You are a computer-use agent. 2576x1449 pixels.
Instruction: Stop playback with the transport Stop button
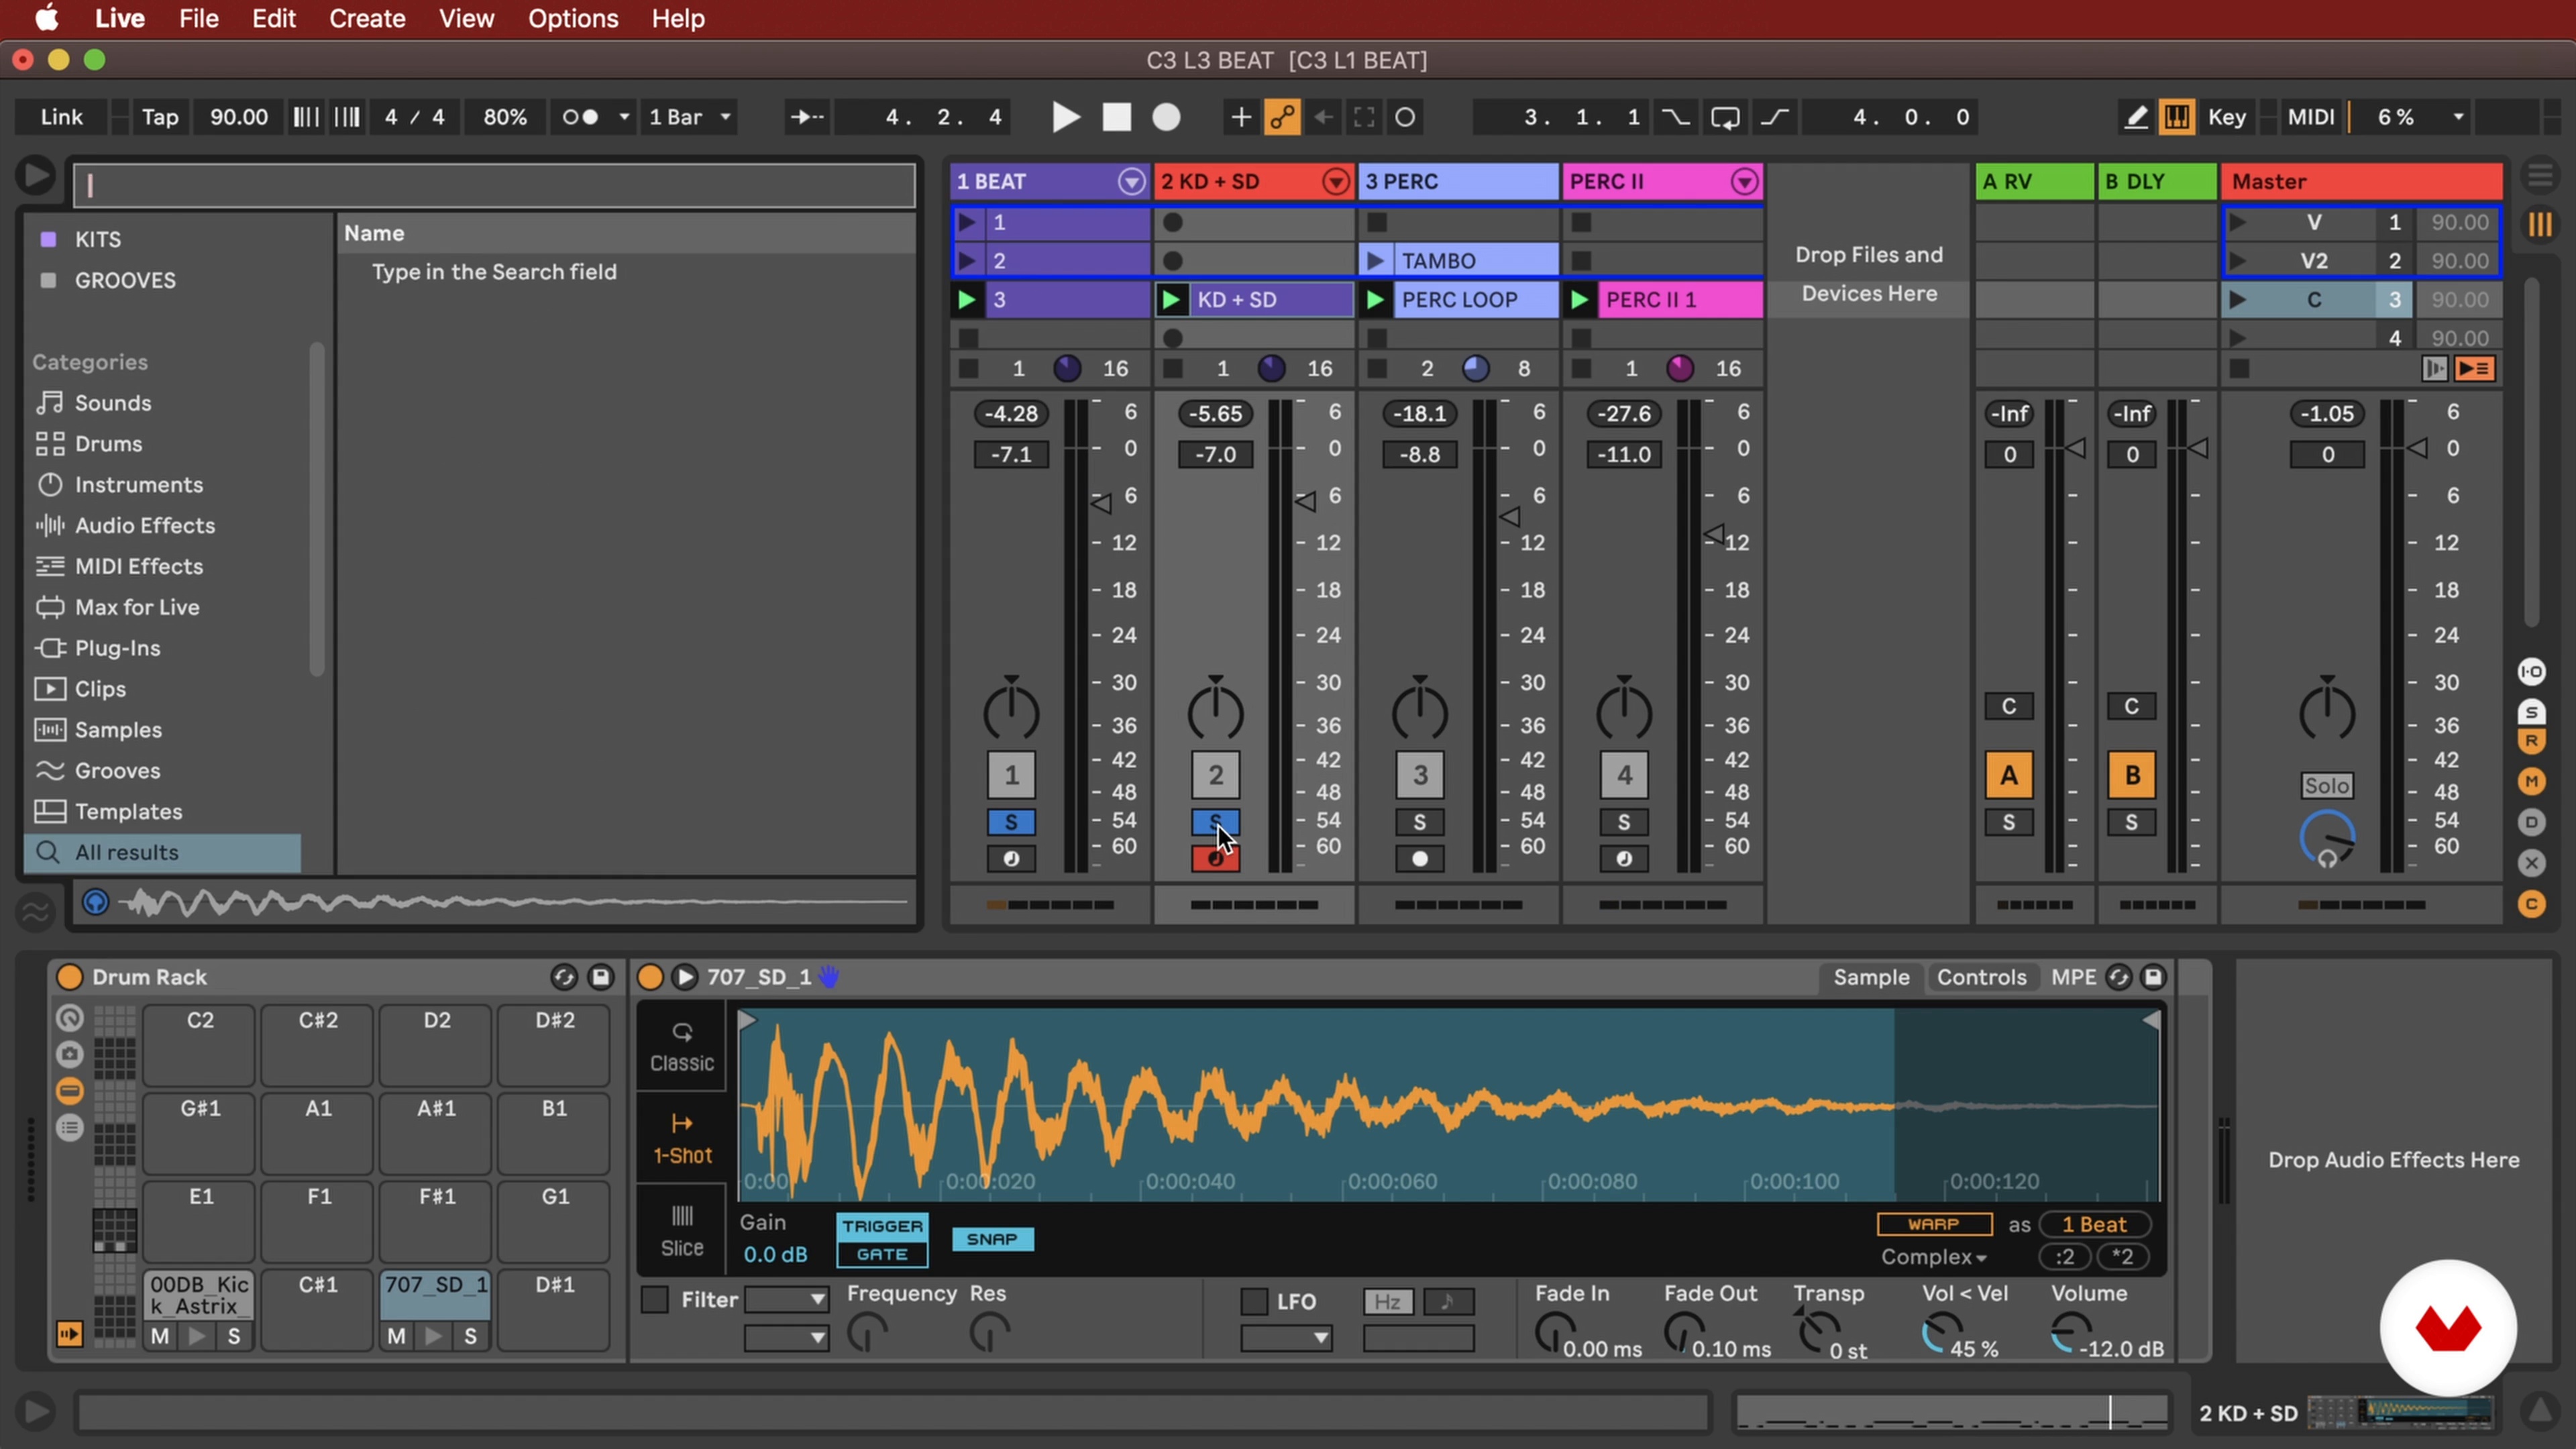(1116, 117)
